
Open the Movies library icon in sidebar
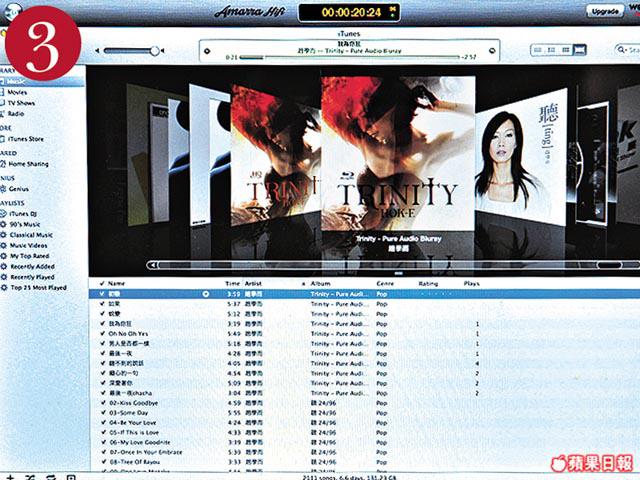[3, 90]
